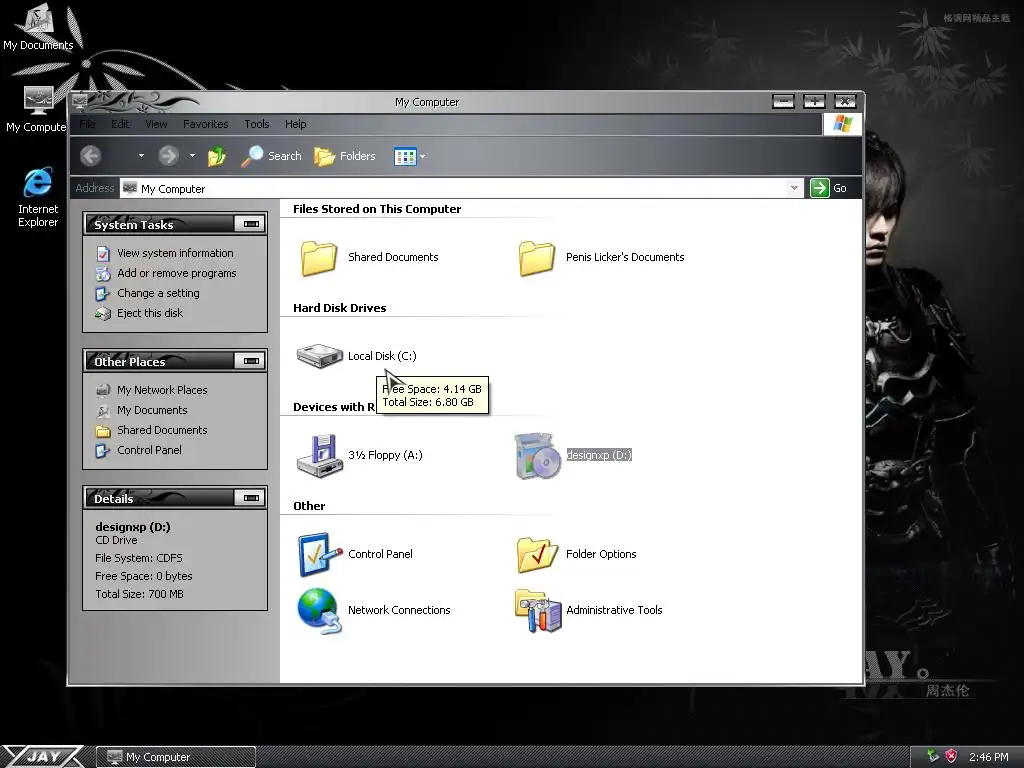Open the Help menu
Screen dimensions: 1024x768
click(295, 124)
